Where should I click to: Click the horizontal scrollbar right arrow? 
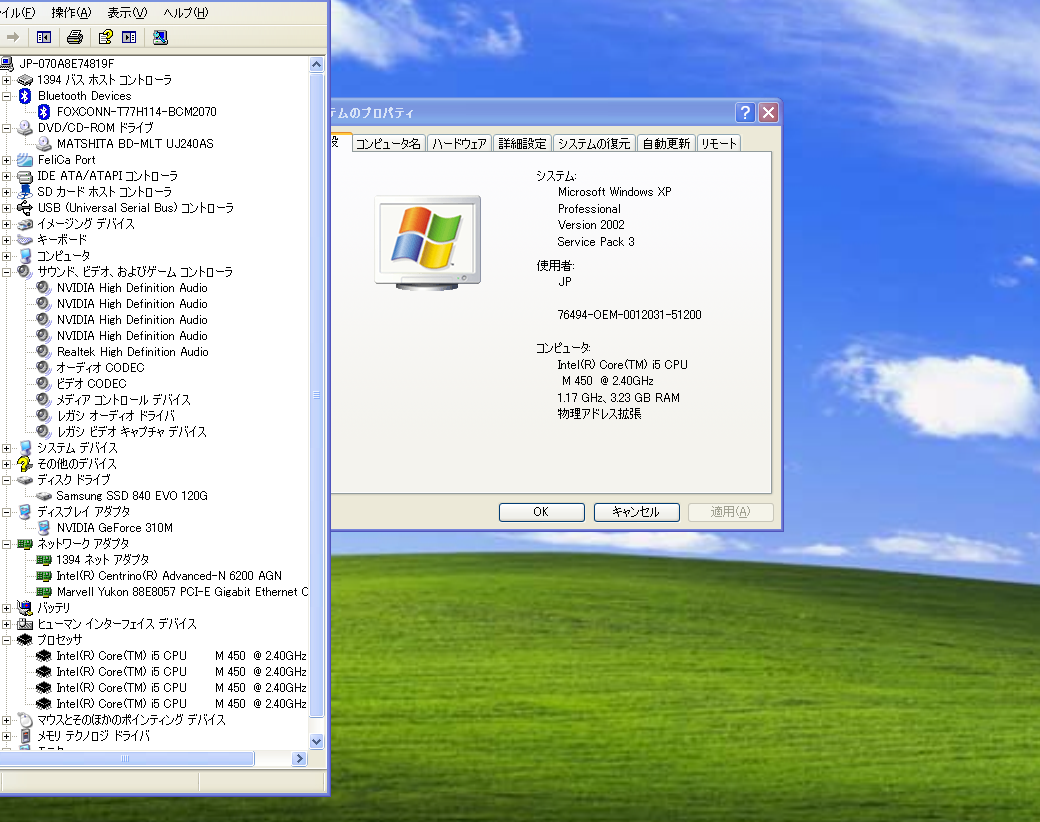point(299,758)
